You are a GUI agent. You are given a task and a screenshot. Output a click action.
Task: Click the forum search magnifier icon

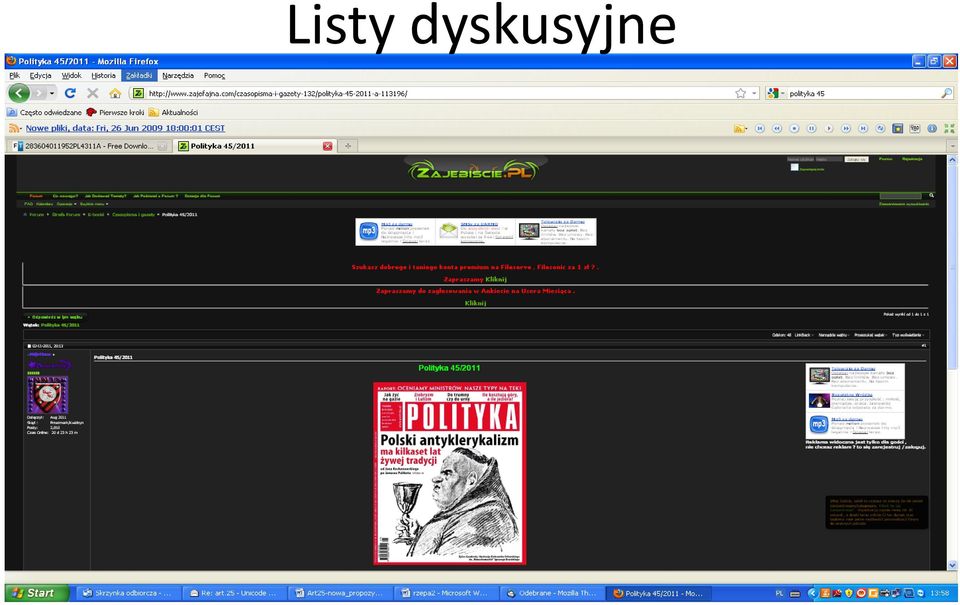[x=931, y=195]
